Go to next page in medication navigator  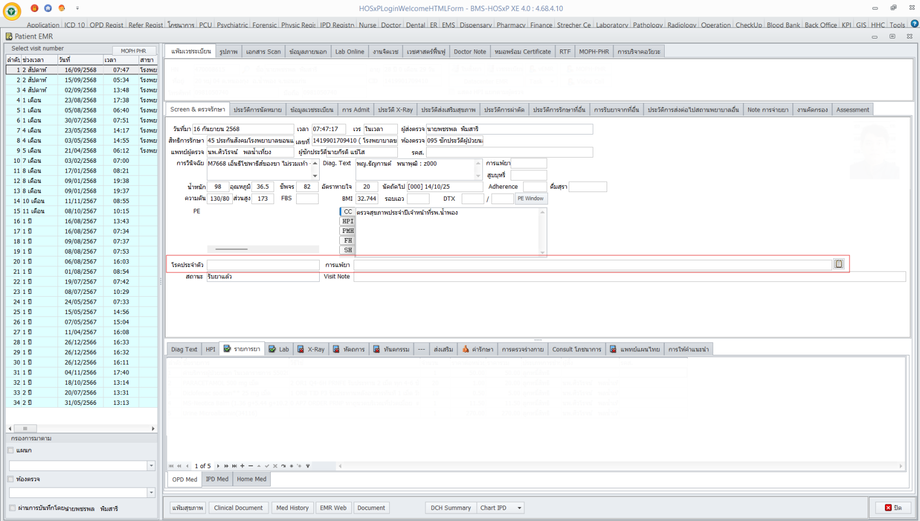pyautogui.click(x=226, y=466)
